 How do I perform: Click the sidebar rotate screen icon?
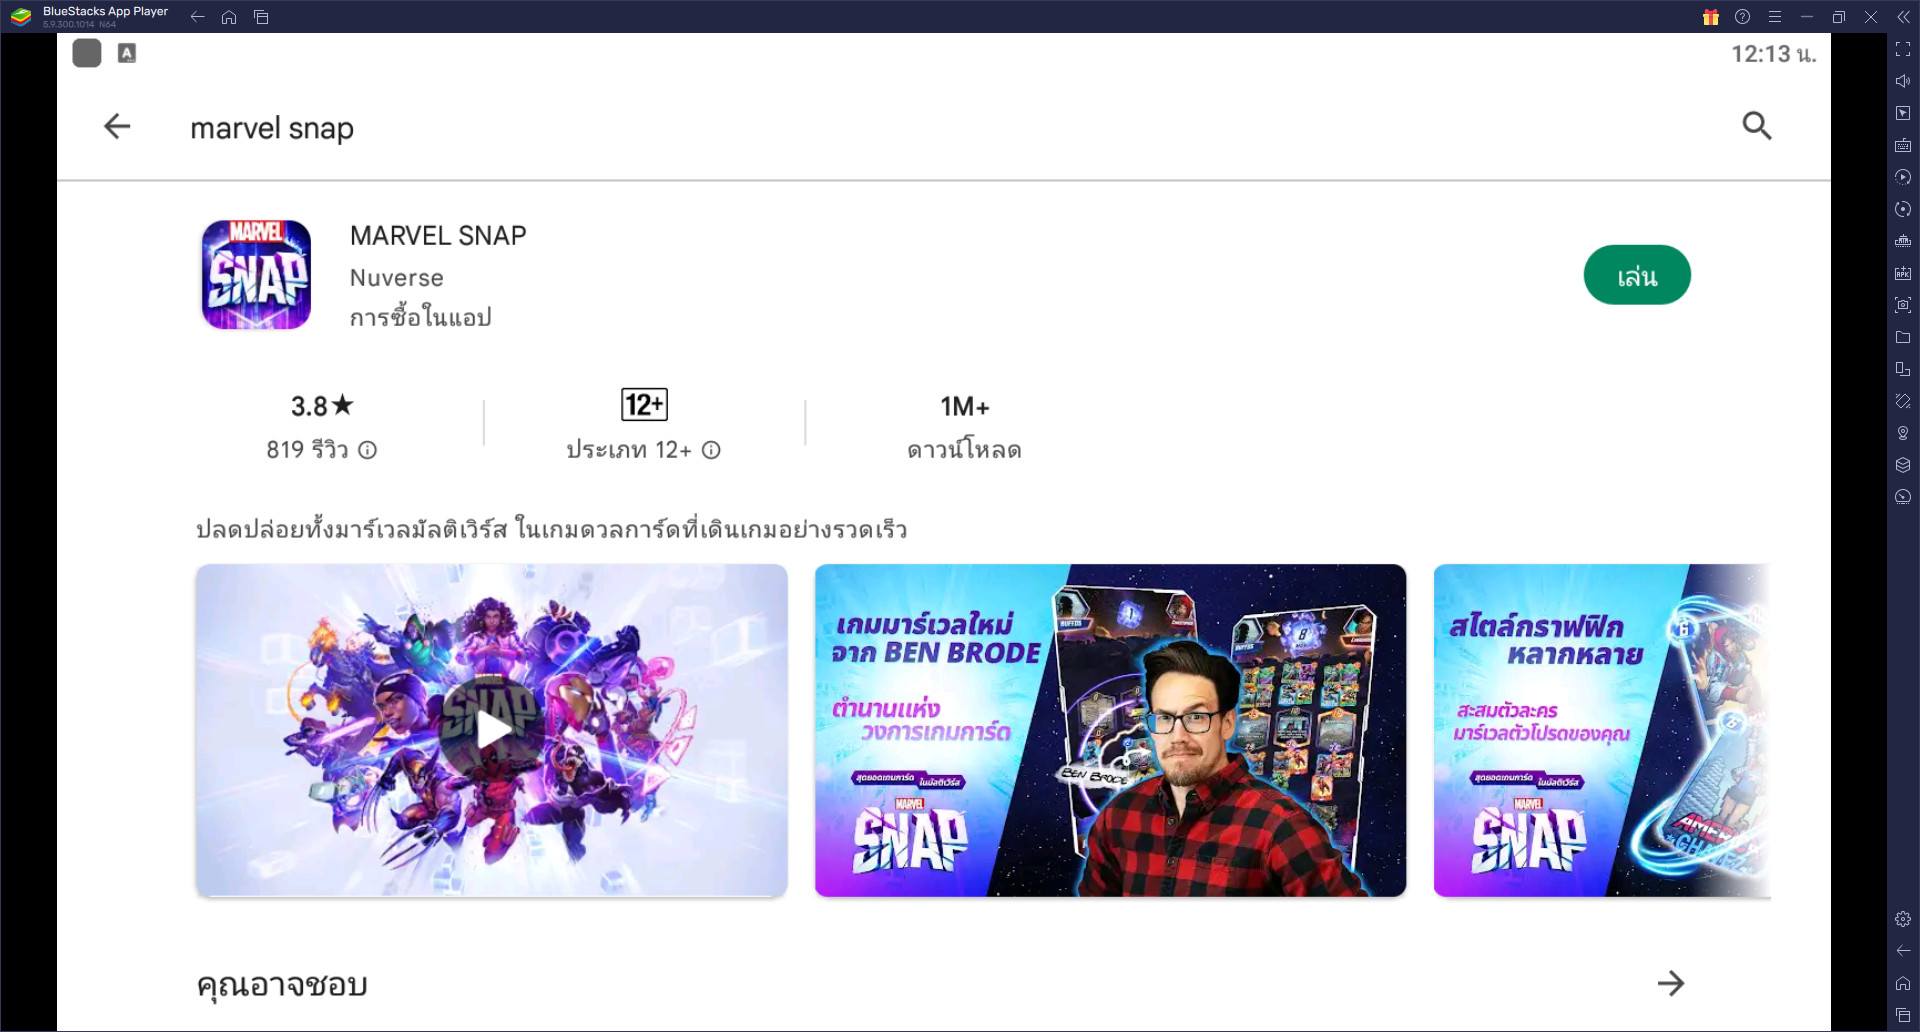pos(1903,401)
